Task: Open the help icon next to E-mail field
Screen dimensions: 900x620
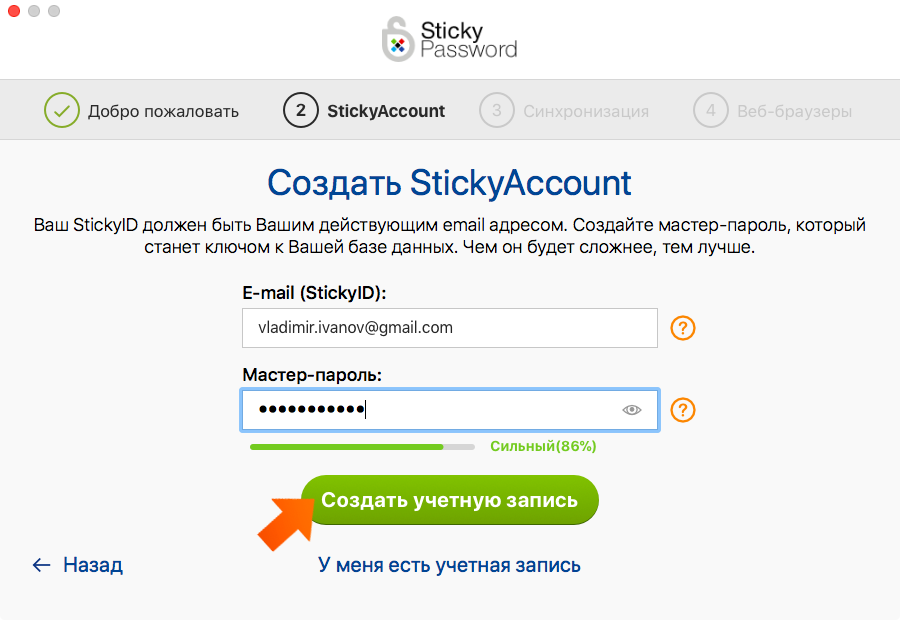Action: coord(682,328)
